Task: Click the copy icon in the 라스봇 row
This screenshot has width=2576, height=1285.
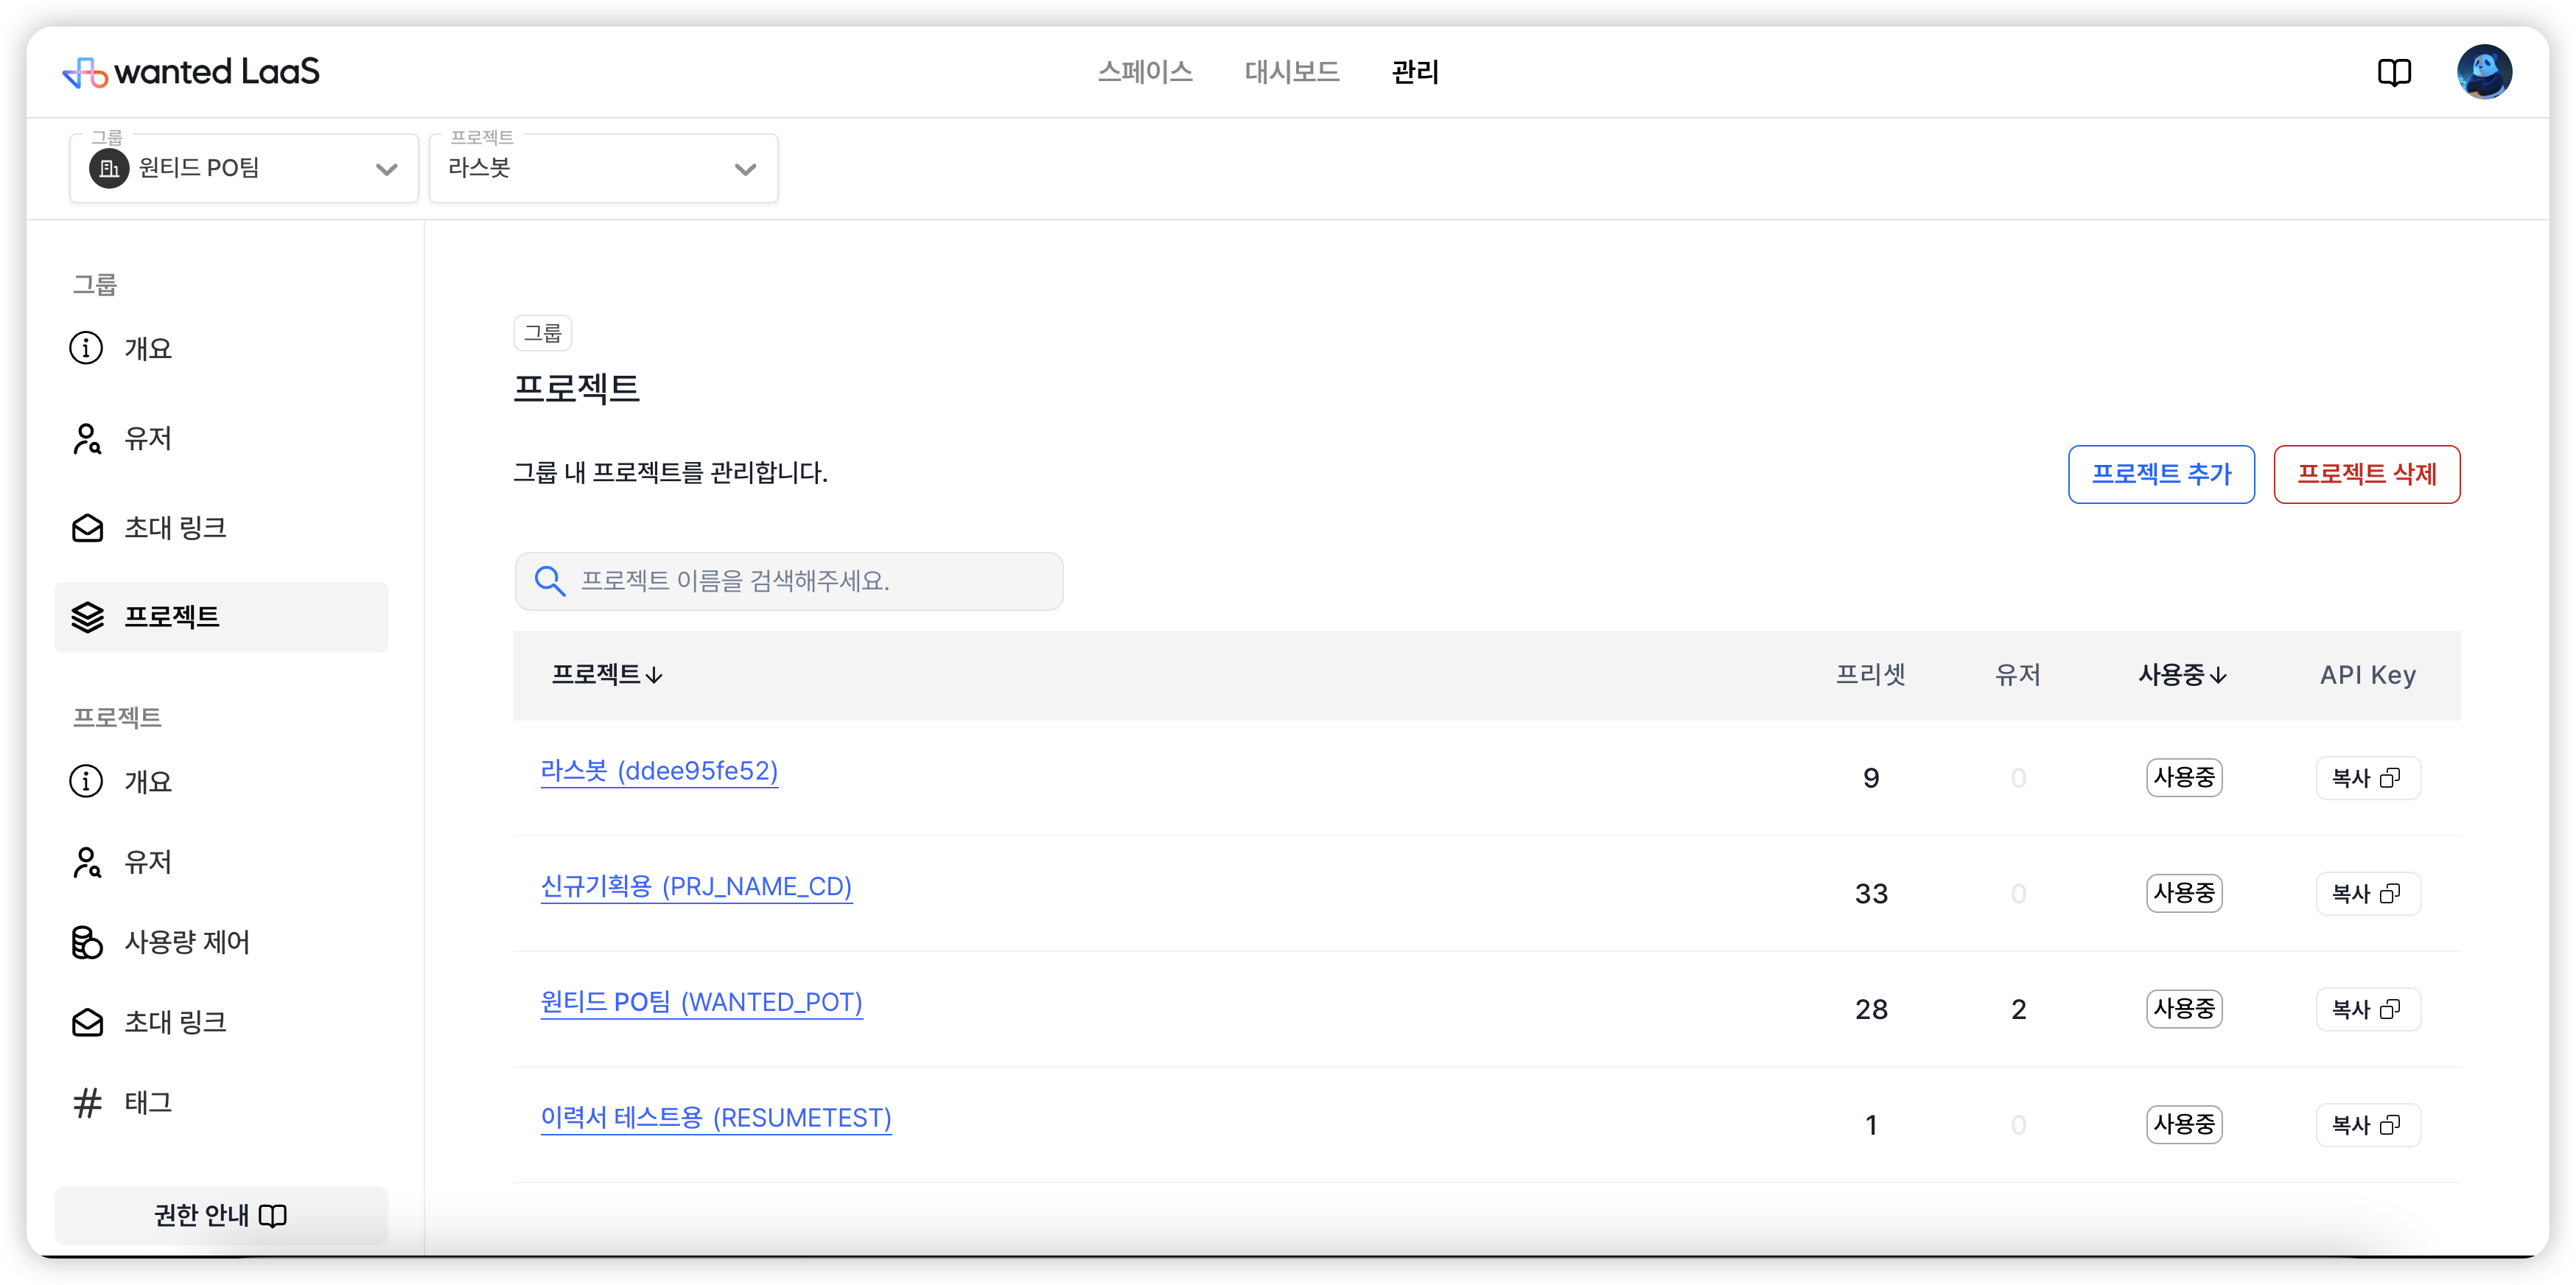Action: click(2389, 778)
